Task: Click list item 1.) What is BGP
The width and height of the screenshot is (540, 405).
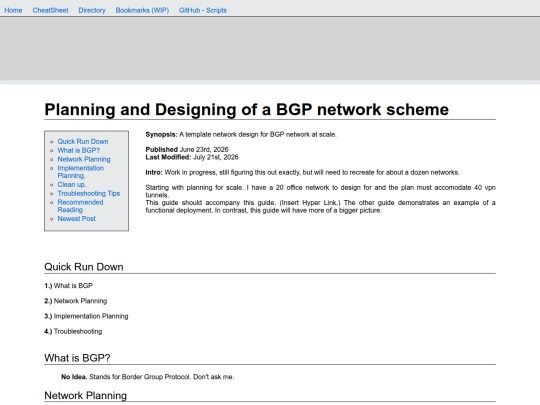Action: (69, 286)
